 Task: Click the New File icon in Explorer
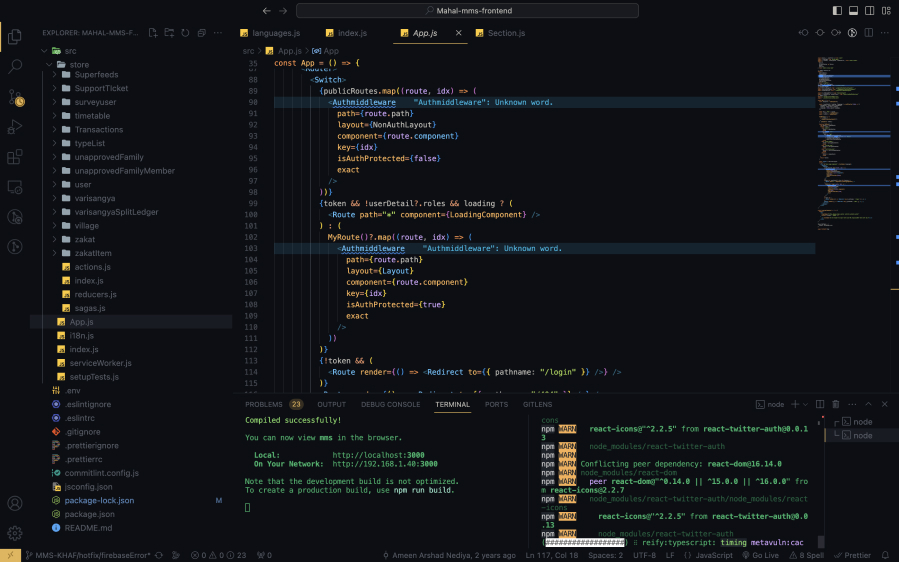coord(153,33)
